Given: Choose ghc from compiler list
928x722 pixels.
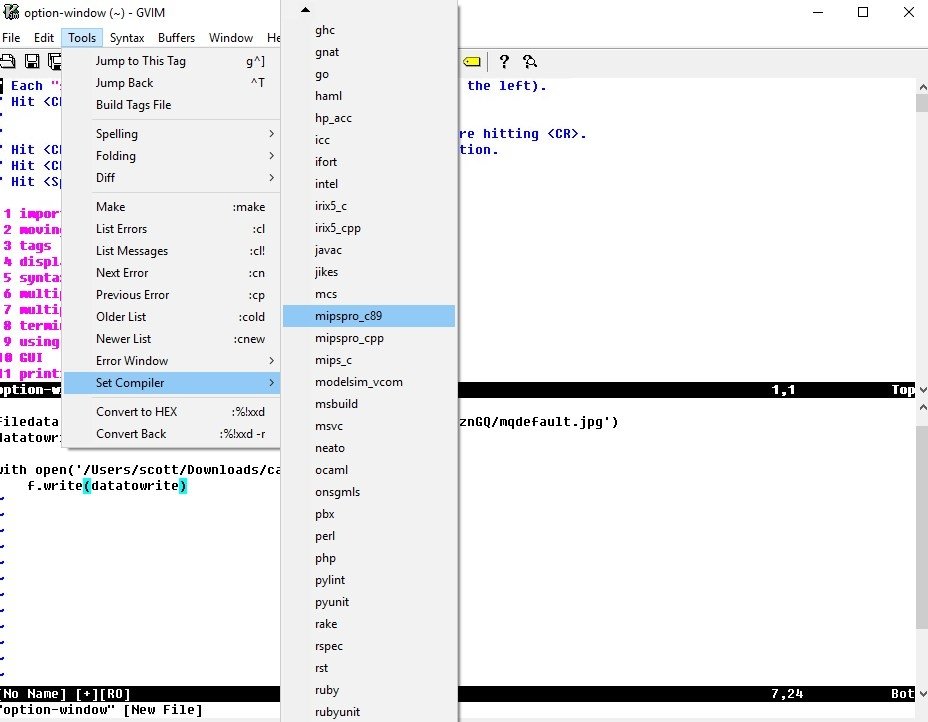Looking at the screenshot, I should (x=369, y=30).
